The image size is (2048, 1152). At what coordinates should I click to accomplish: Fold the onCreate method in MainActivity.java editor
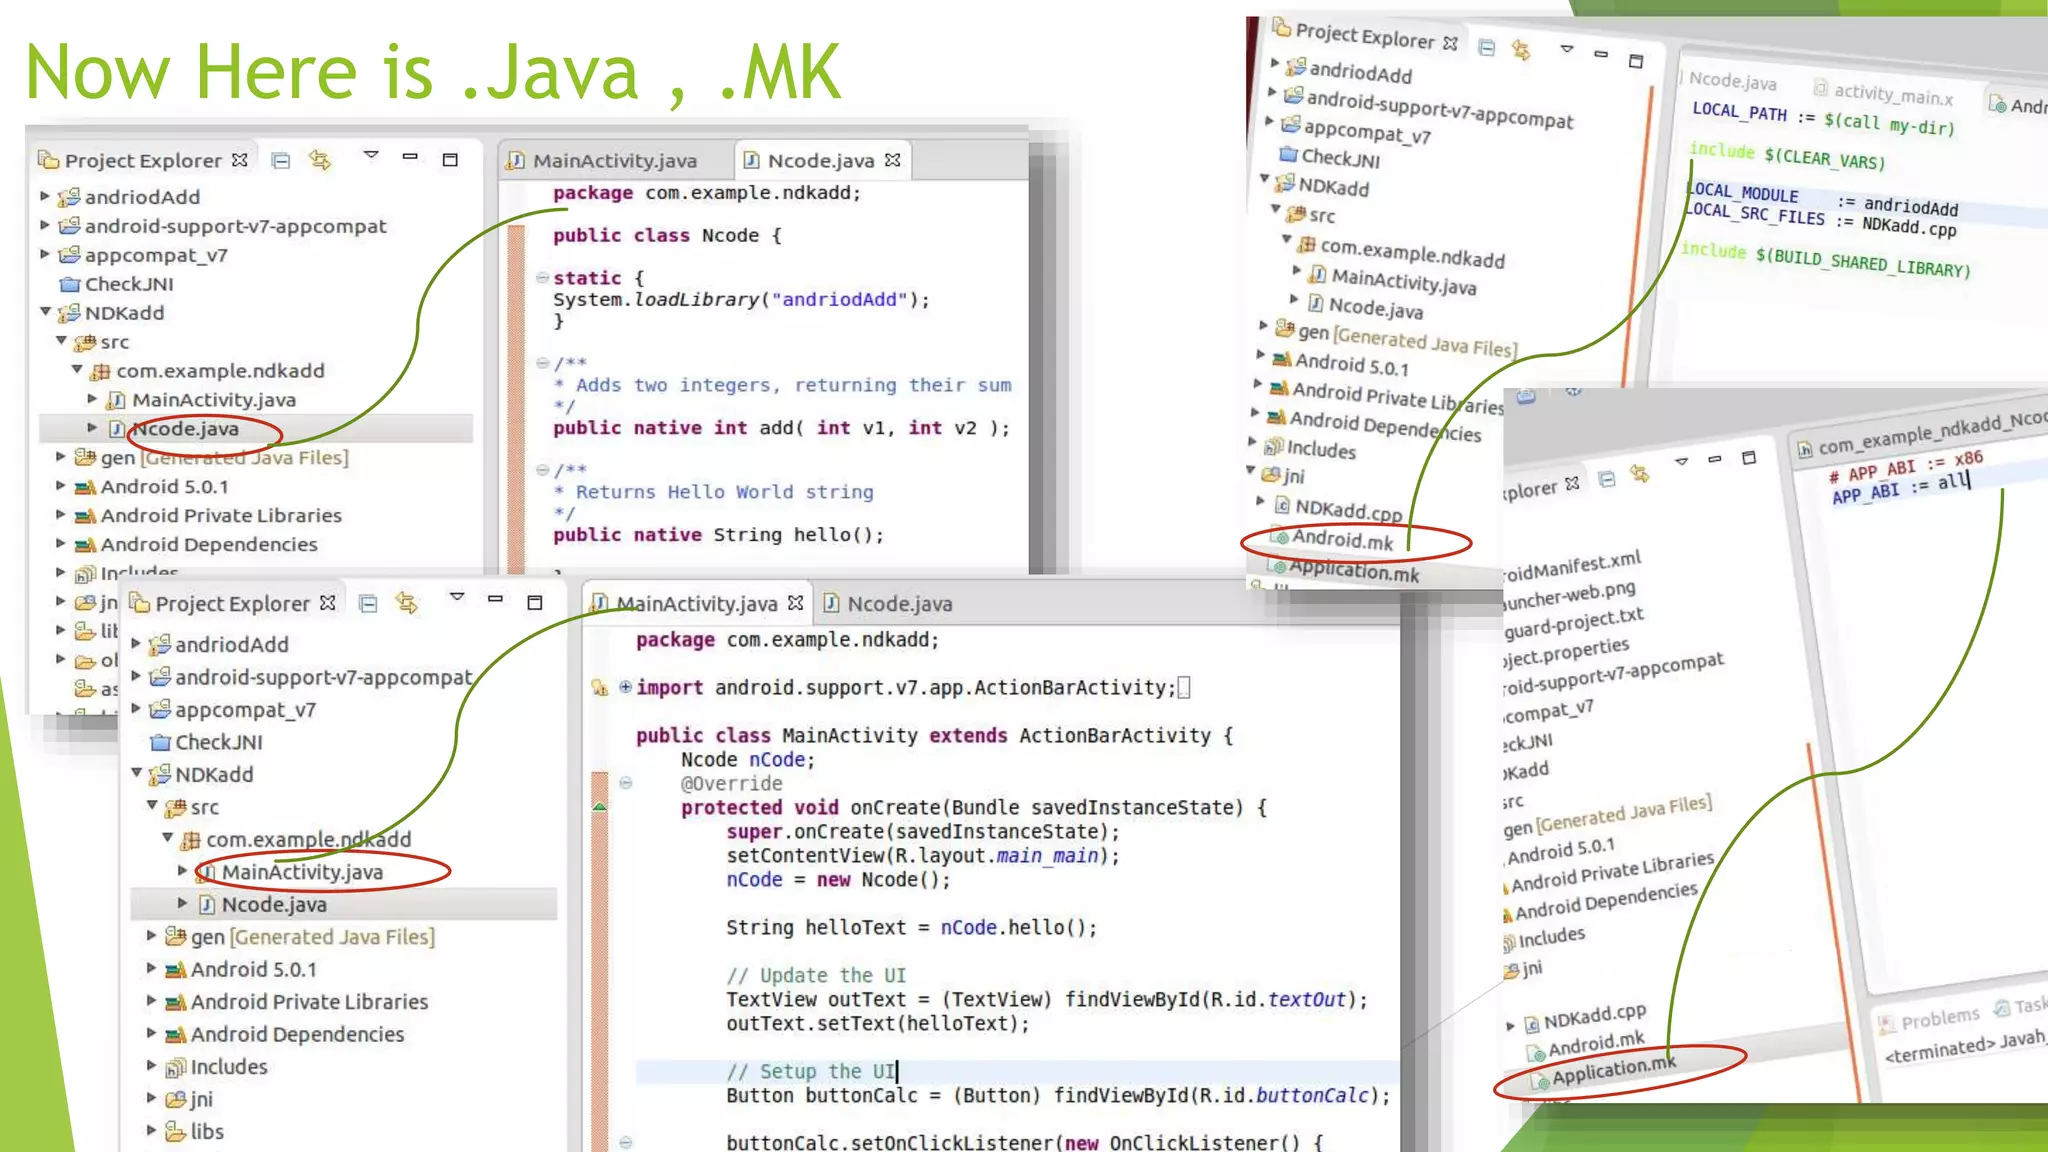coord(625,783)
